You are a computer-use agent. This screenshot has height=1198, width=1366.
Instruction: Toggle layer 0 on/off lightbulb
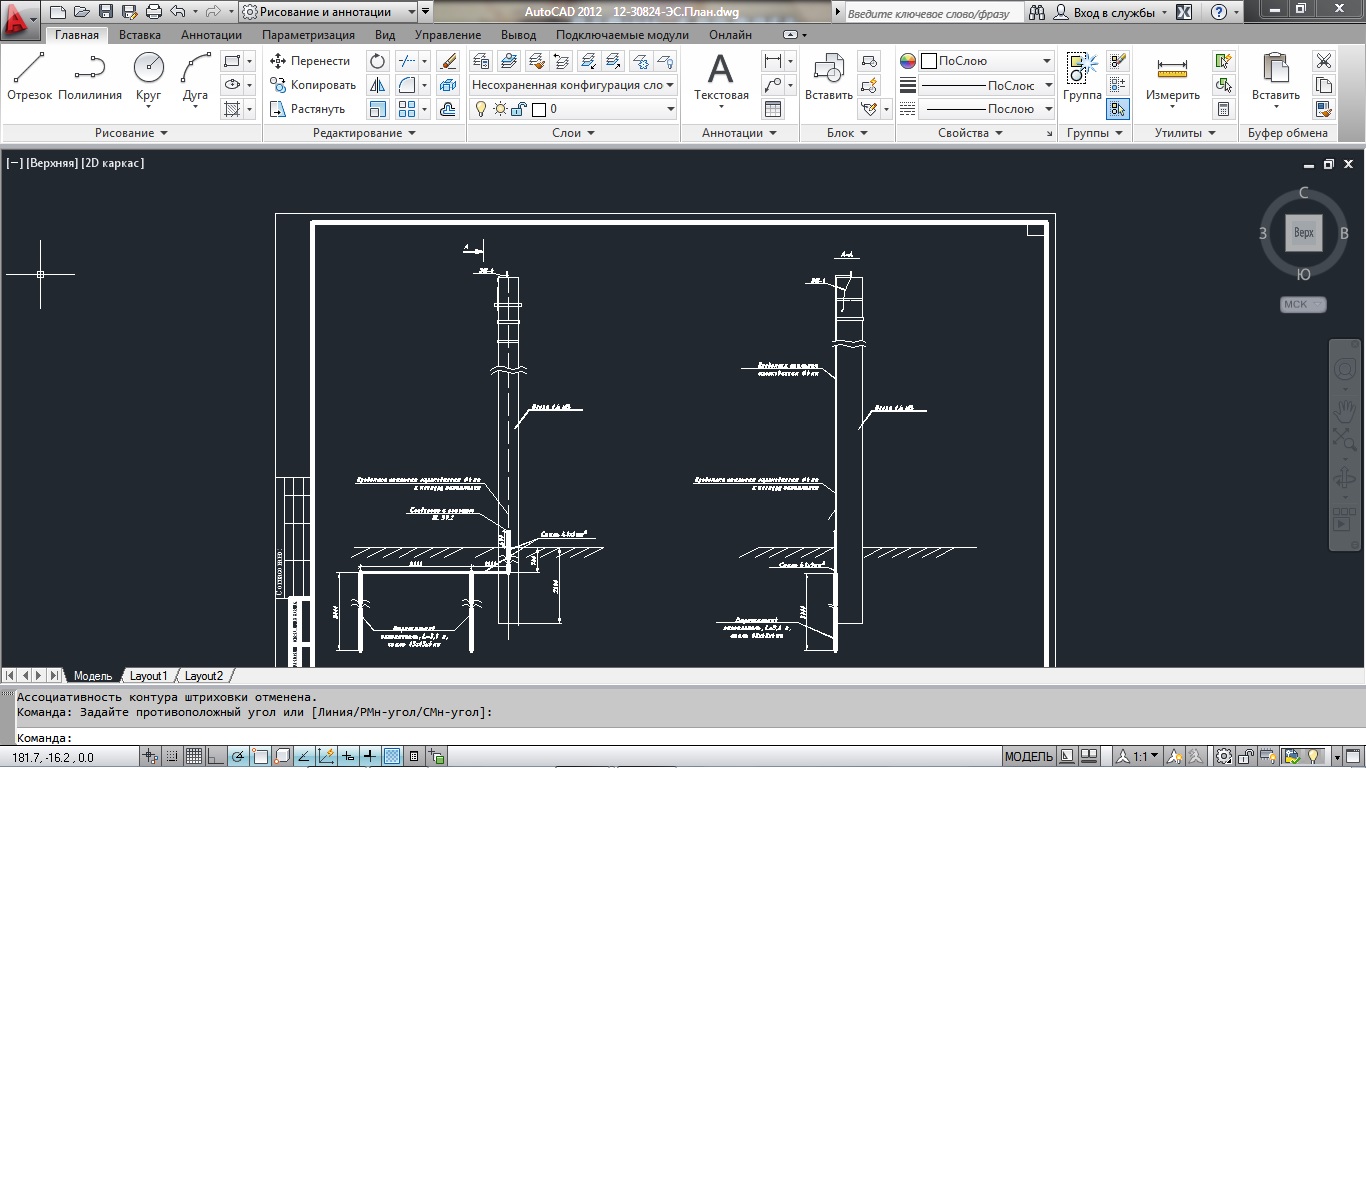481,109
